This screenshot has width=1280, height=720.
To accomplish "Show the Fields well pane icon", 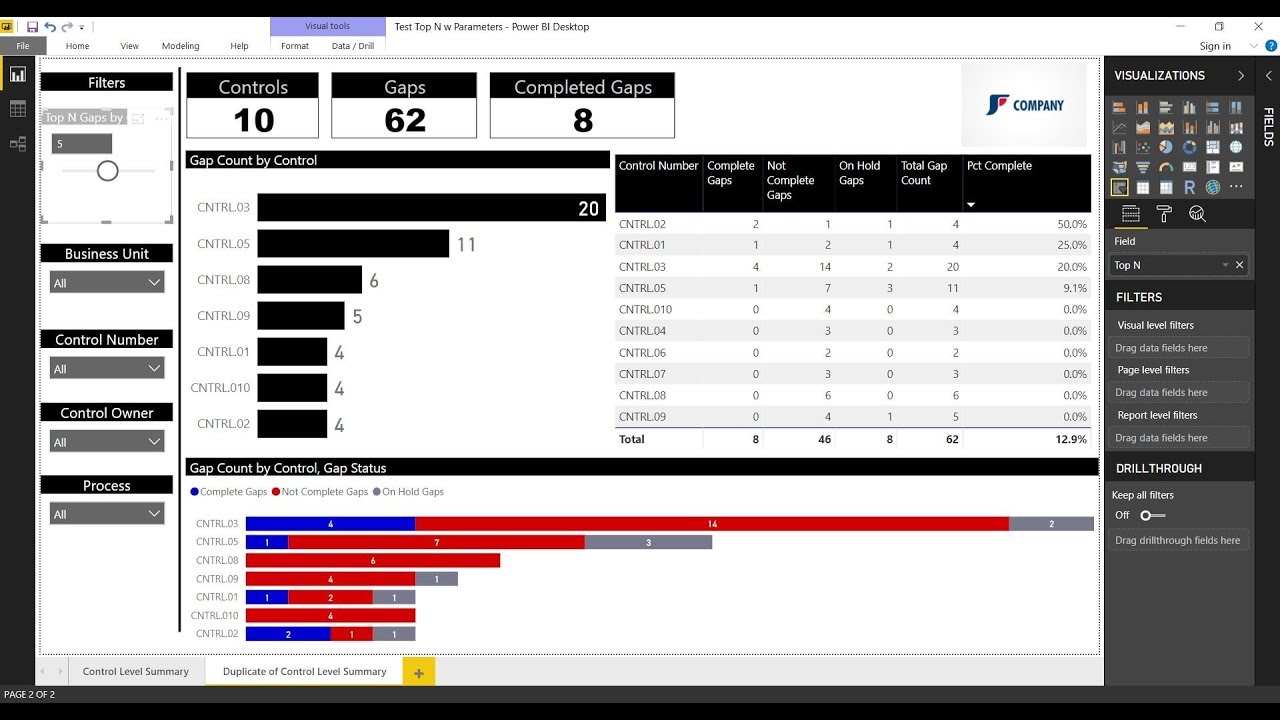I will 1130,214.
